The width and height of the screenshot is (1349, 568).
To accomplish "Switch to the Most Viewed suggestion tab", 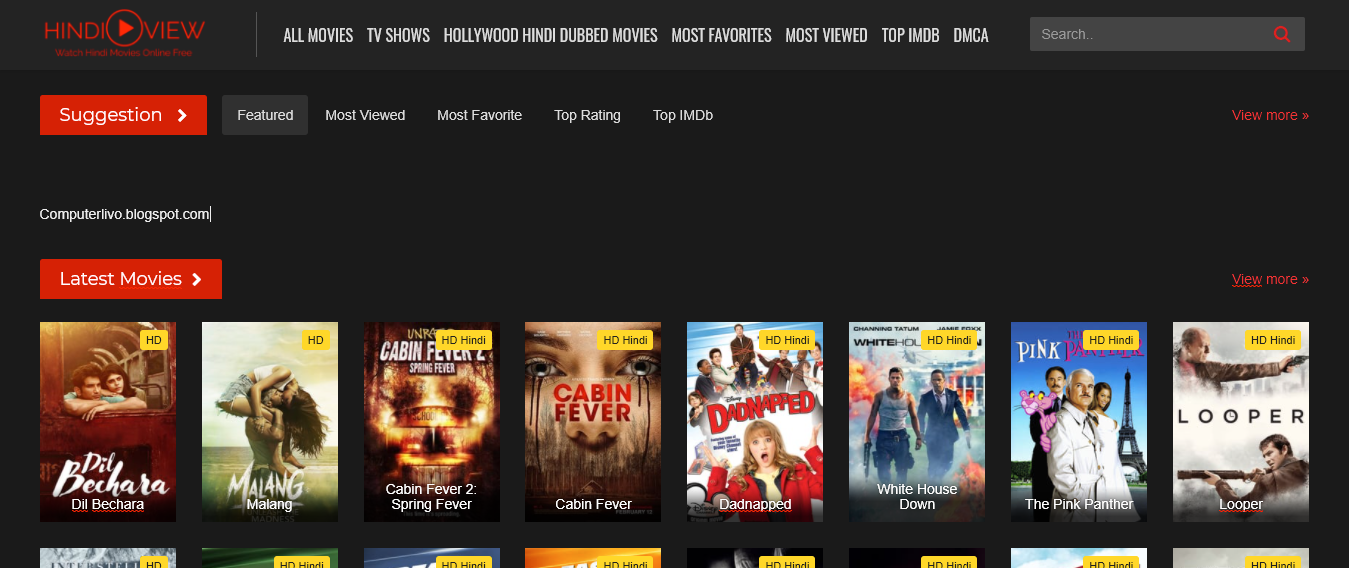I will (365, 115).
